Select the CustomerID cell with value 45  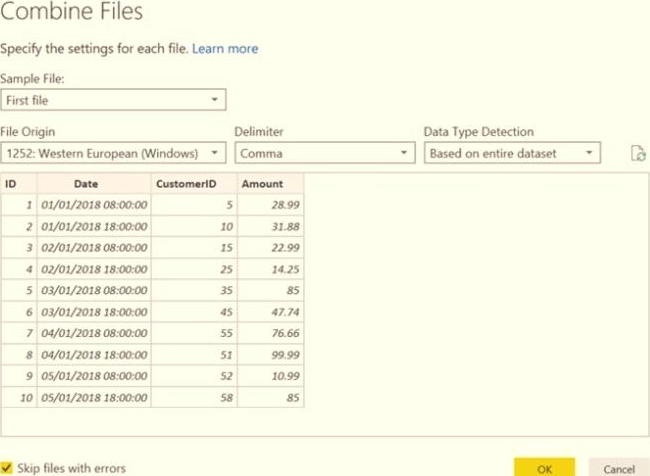pos(194,313)
